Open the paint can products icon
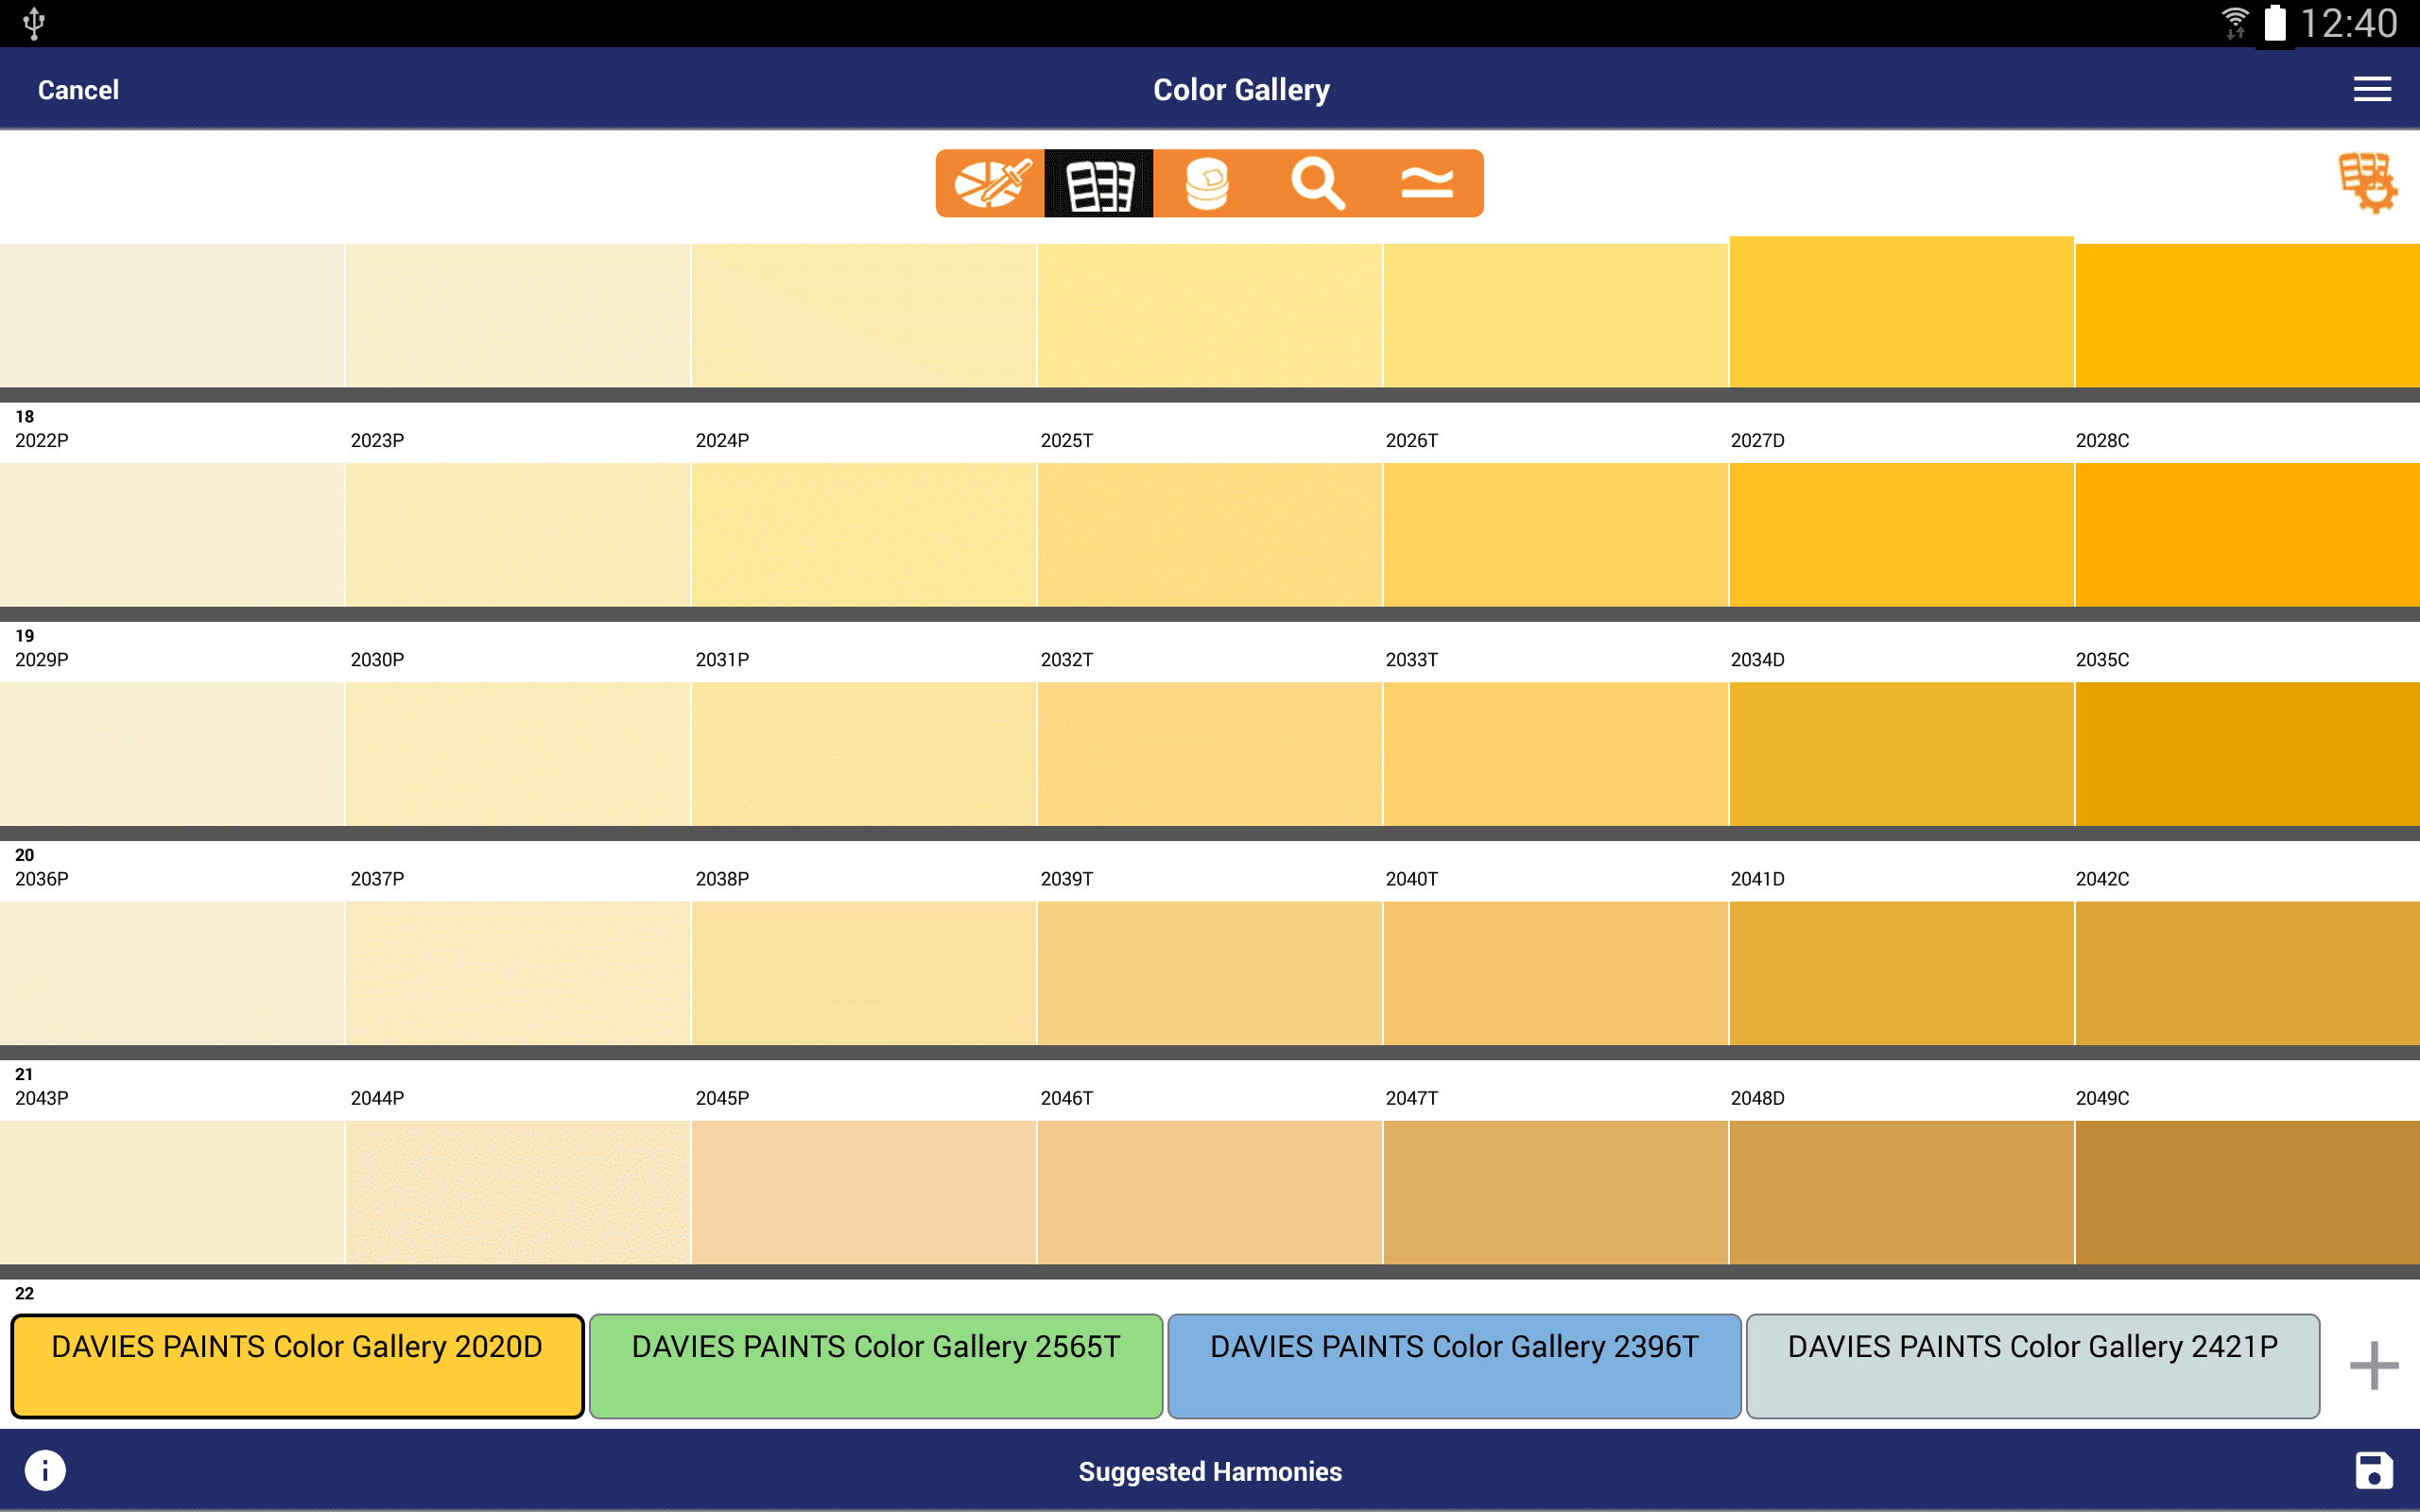This screenshot has height=1512, width=2420. 1207,183
